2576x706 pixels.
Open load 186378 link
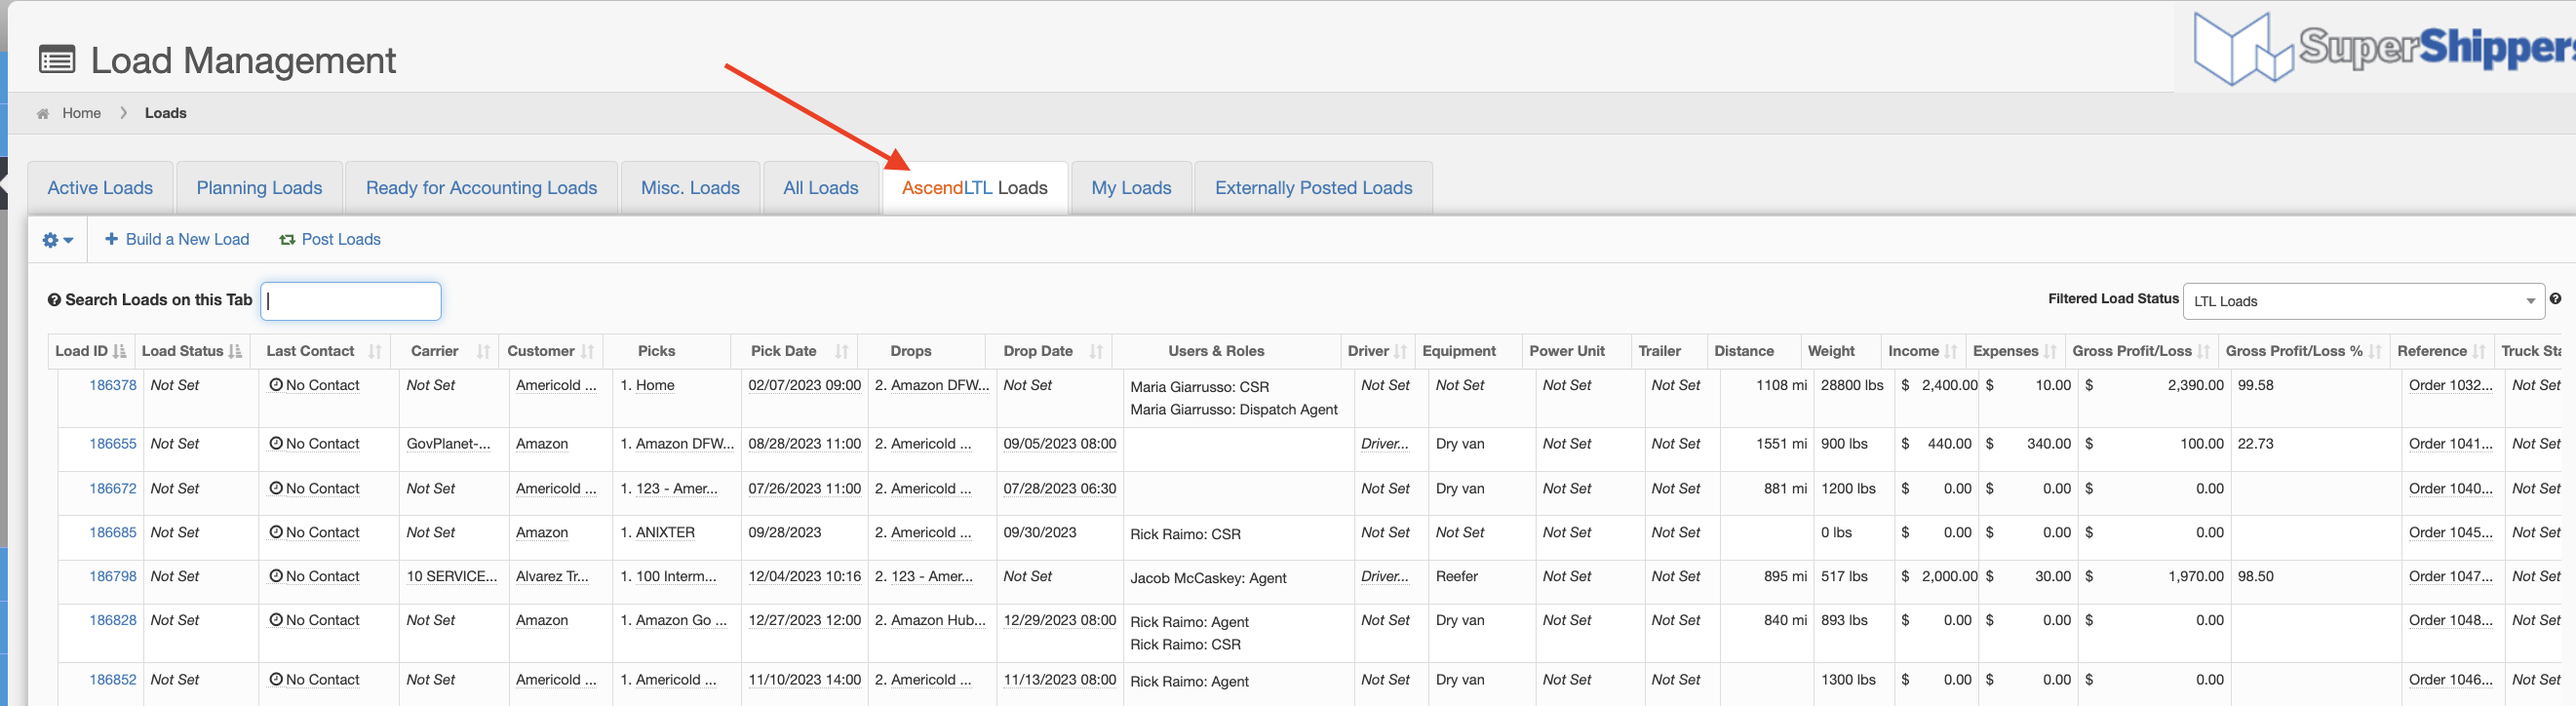pos(113,386)
